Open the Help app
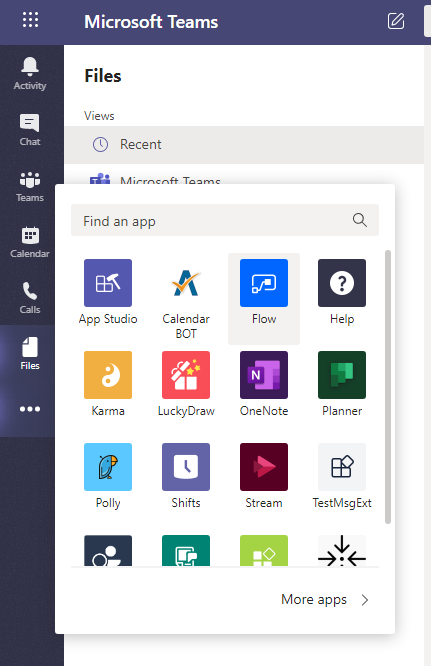The width and height of the screenshot is (431, 666). (342, 292)
